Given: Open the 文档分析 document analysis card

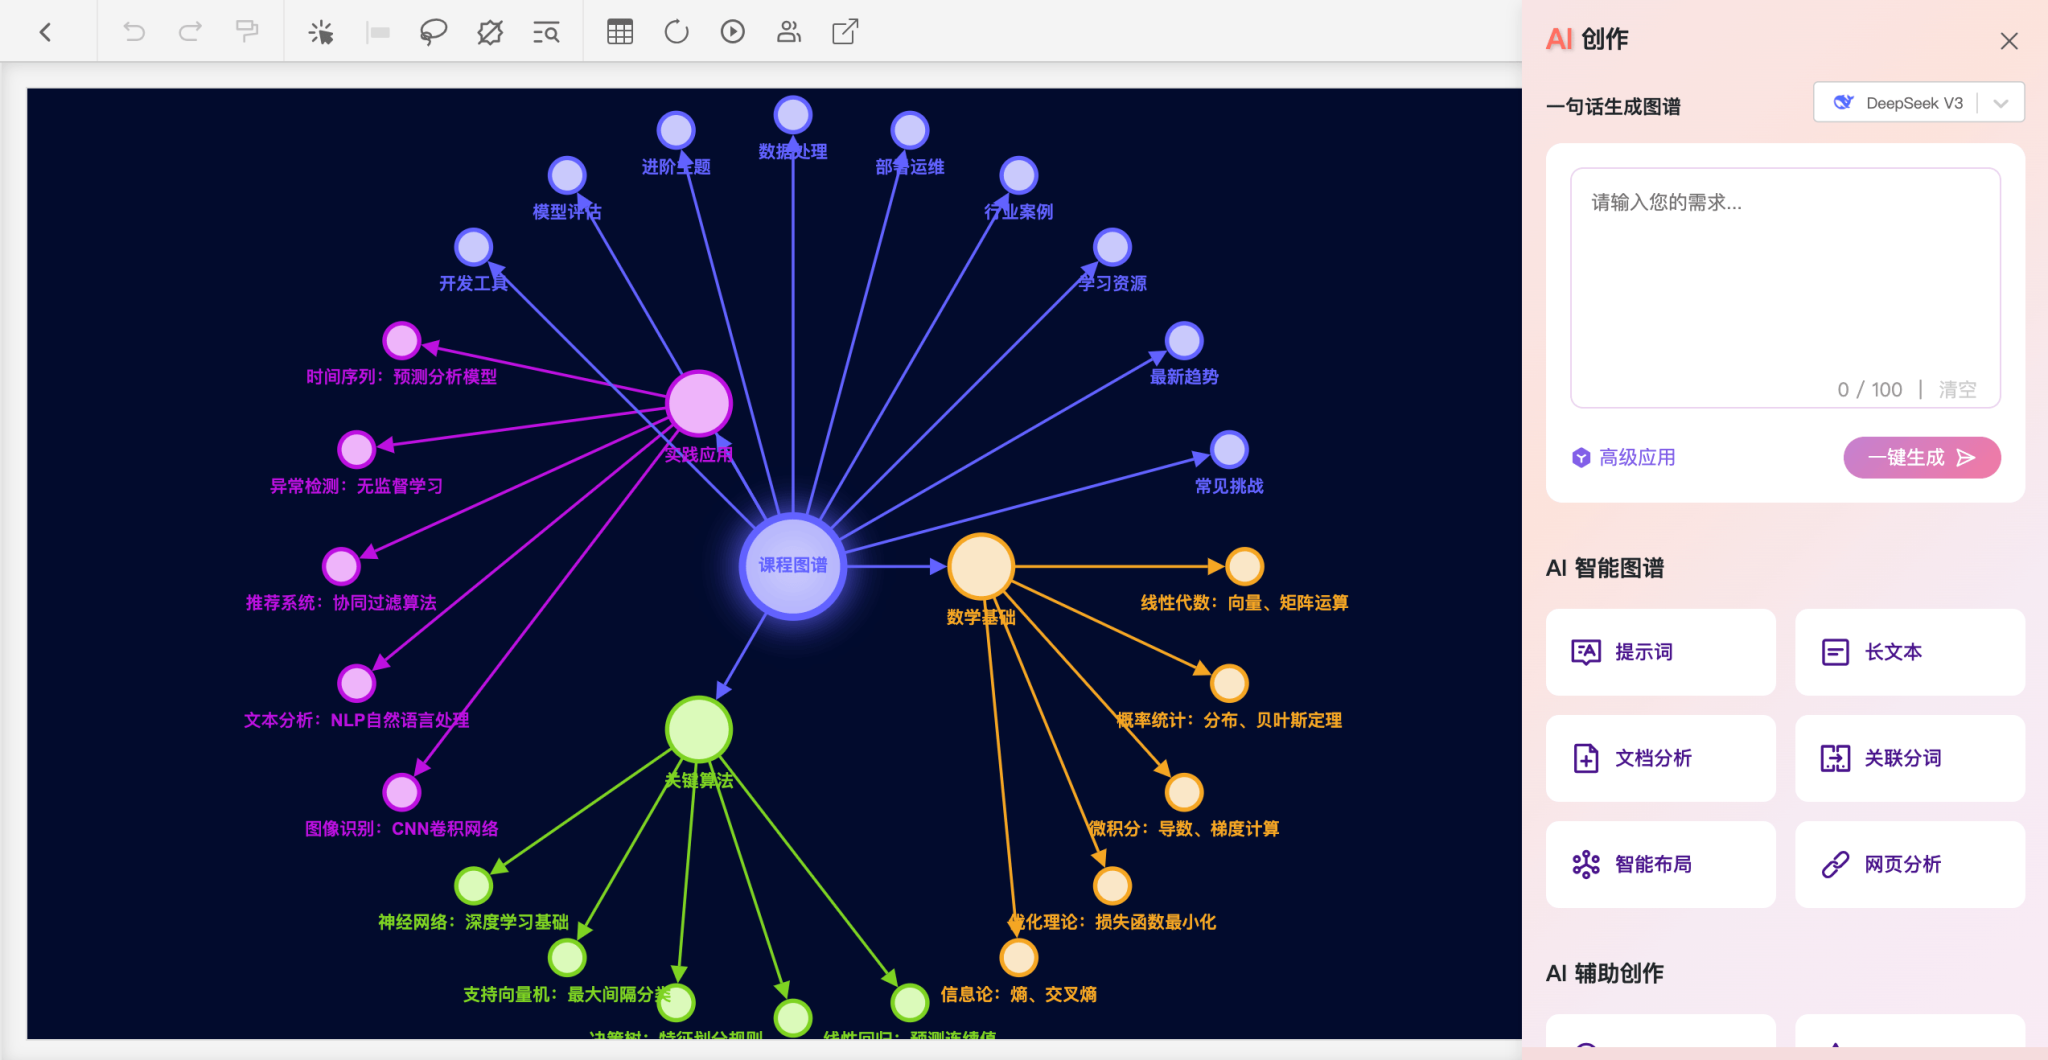Looking at the screenshot, I should point(1660,758).
